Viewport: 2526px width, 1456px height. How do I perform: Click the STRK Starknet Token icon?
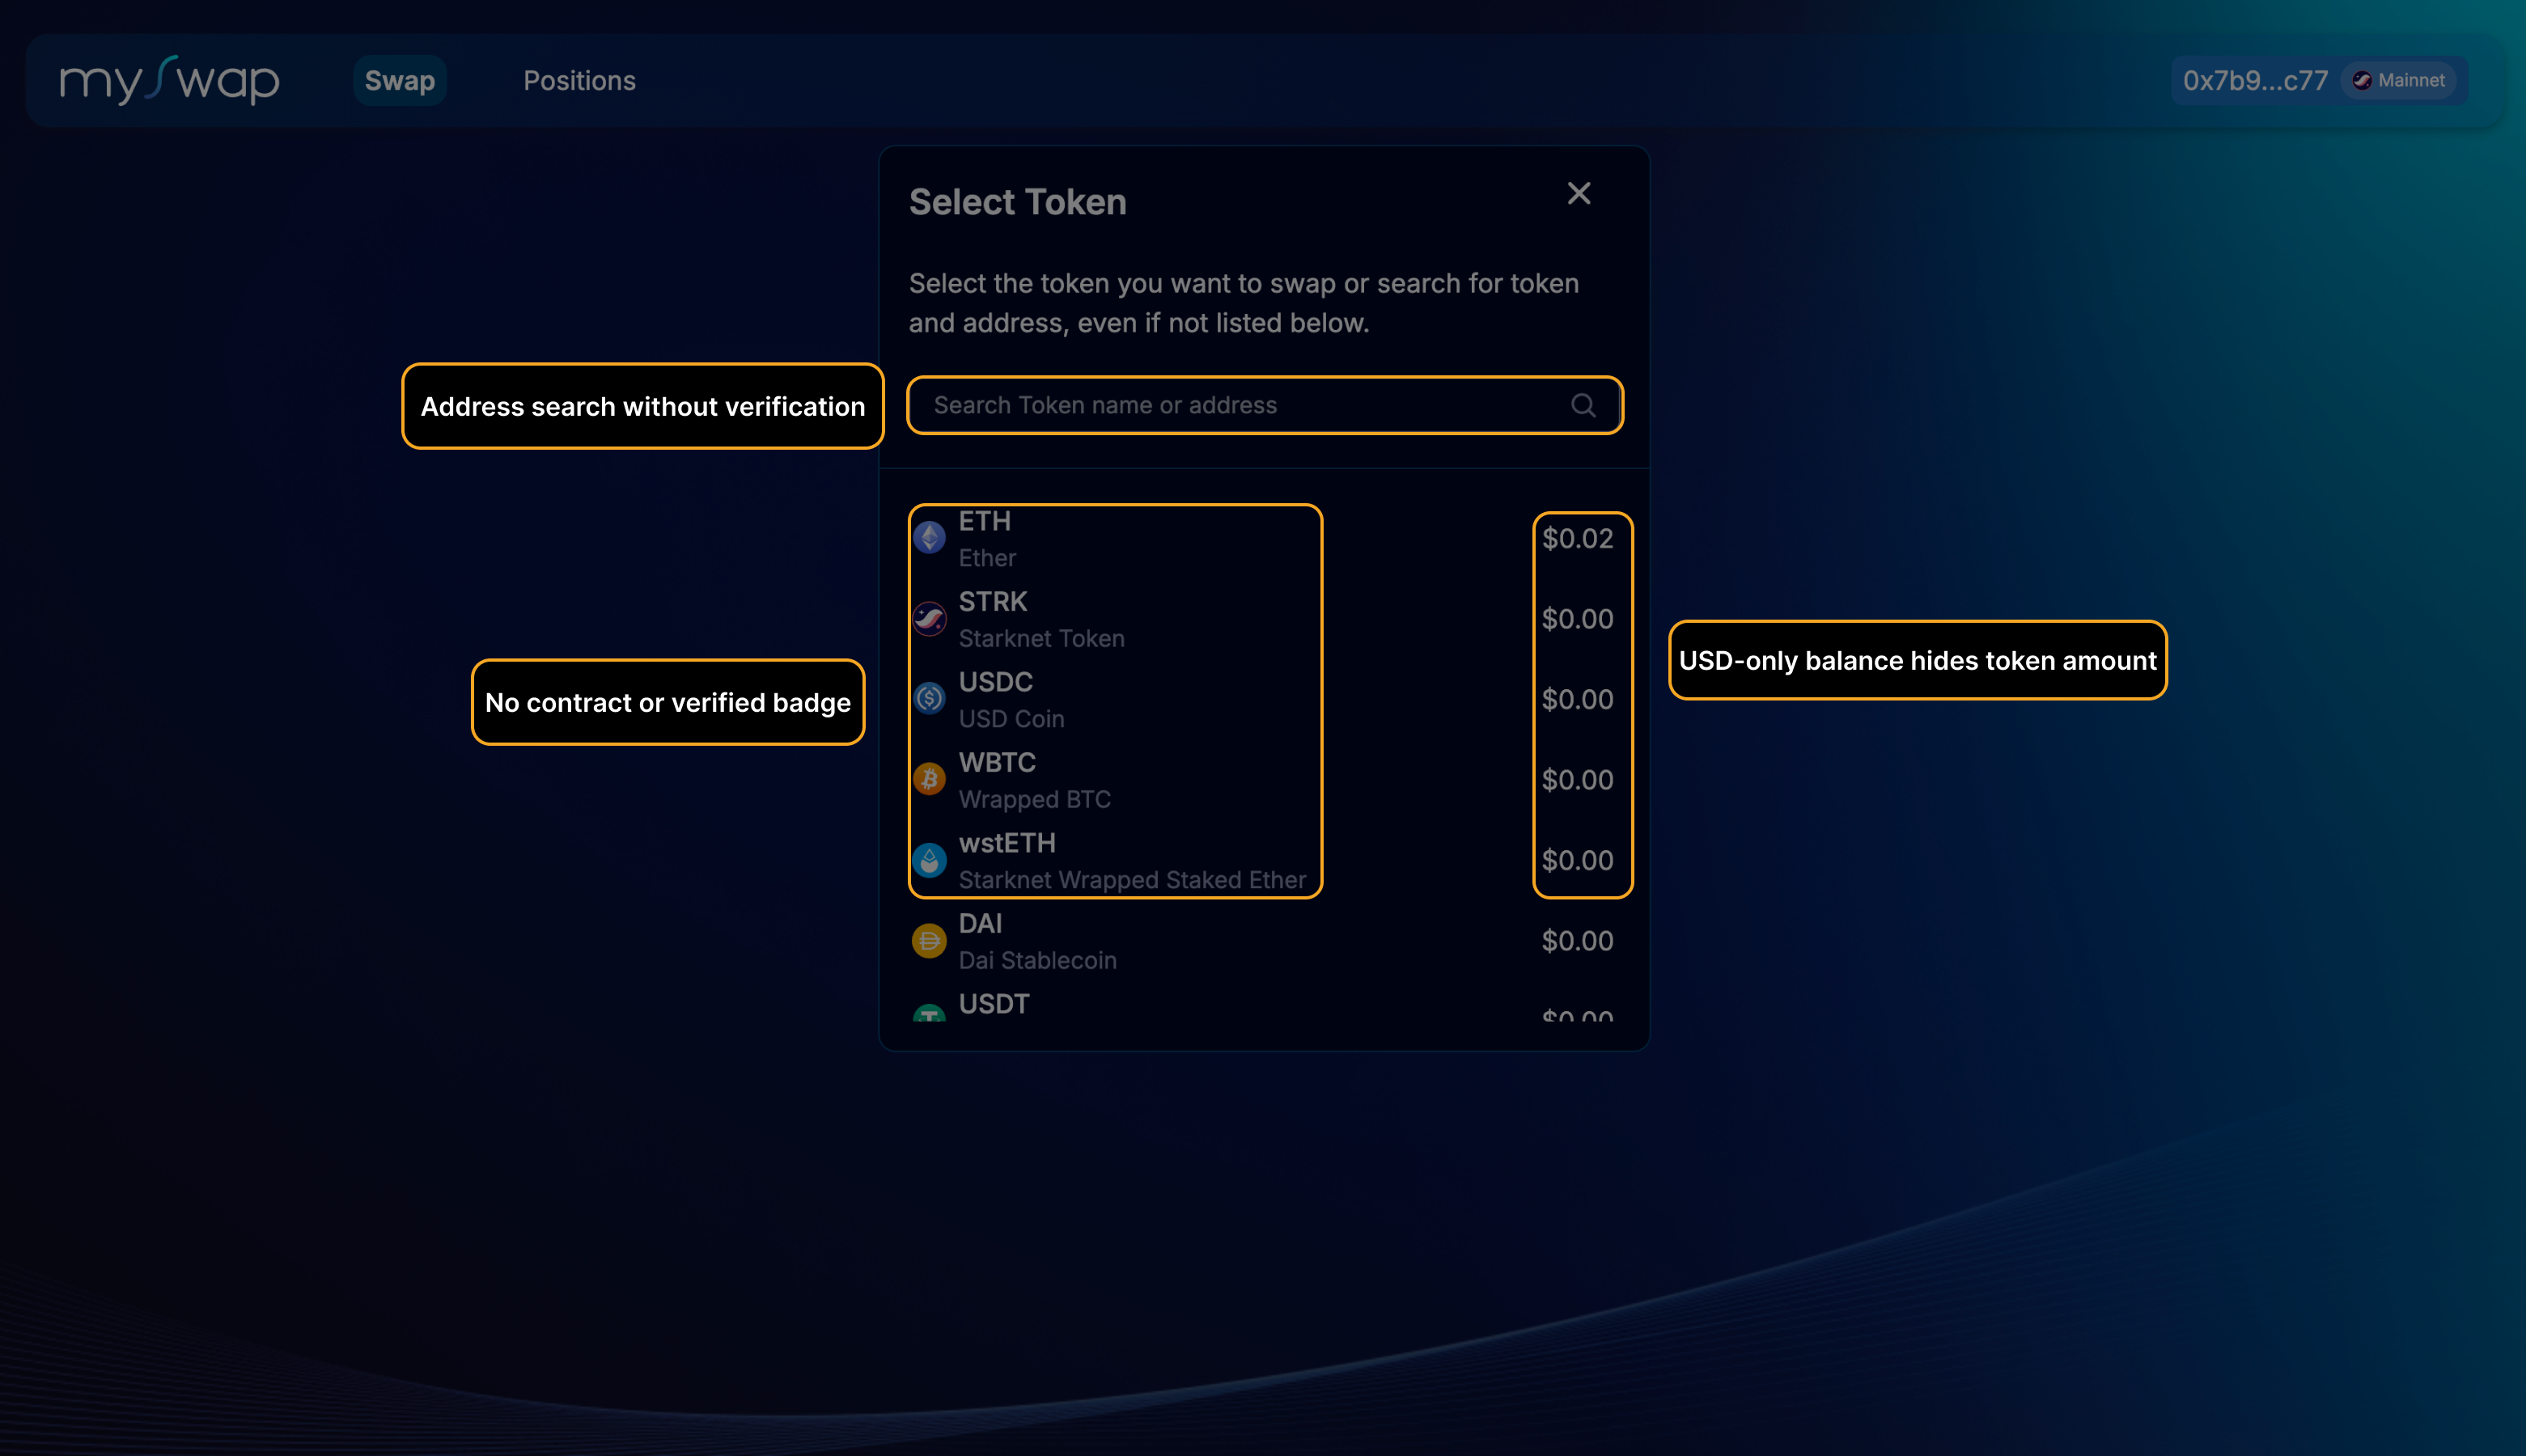929,619
